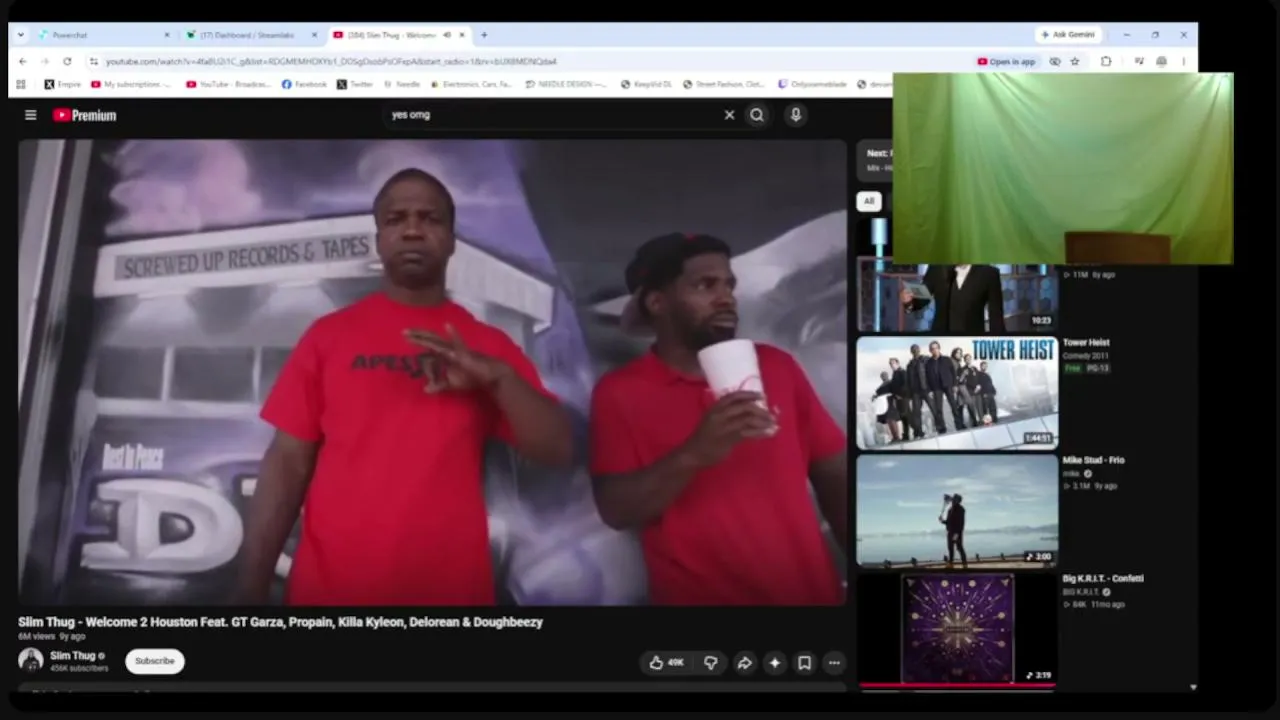Start voice search with the microphone
1280x720 pixels.
[796, 115]
